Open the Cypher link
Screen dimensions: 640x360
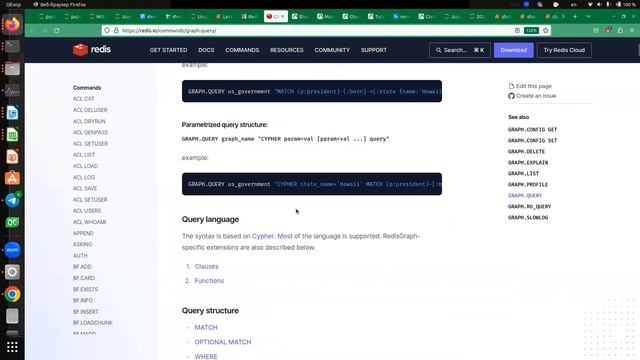pos(263,236)
